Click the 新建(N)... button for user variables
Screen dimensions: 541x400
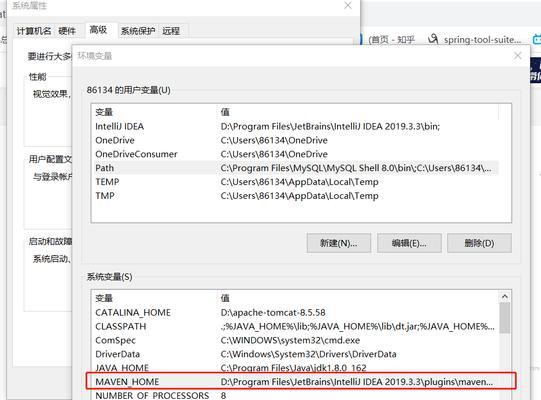coord(338,243)
